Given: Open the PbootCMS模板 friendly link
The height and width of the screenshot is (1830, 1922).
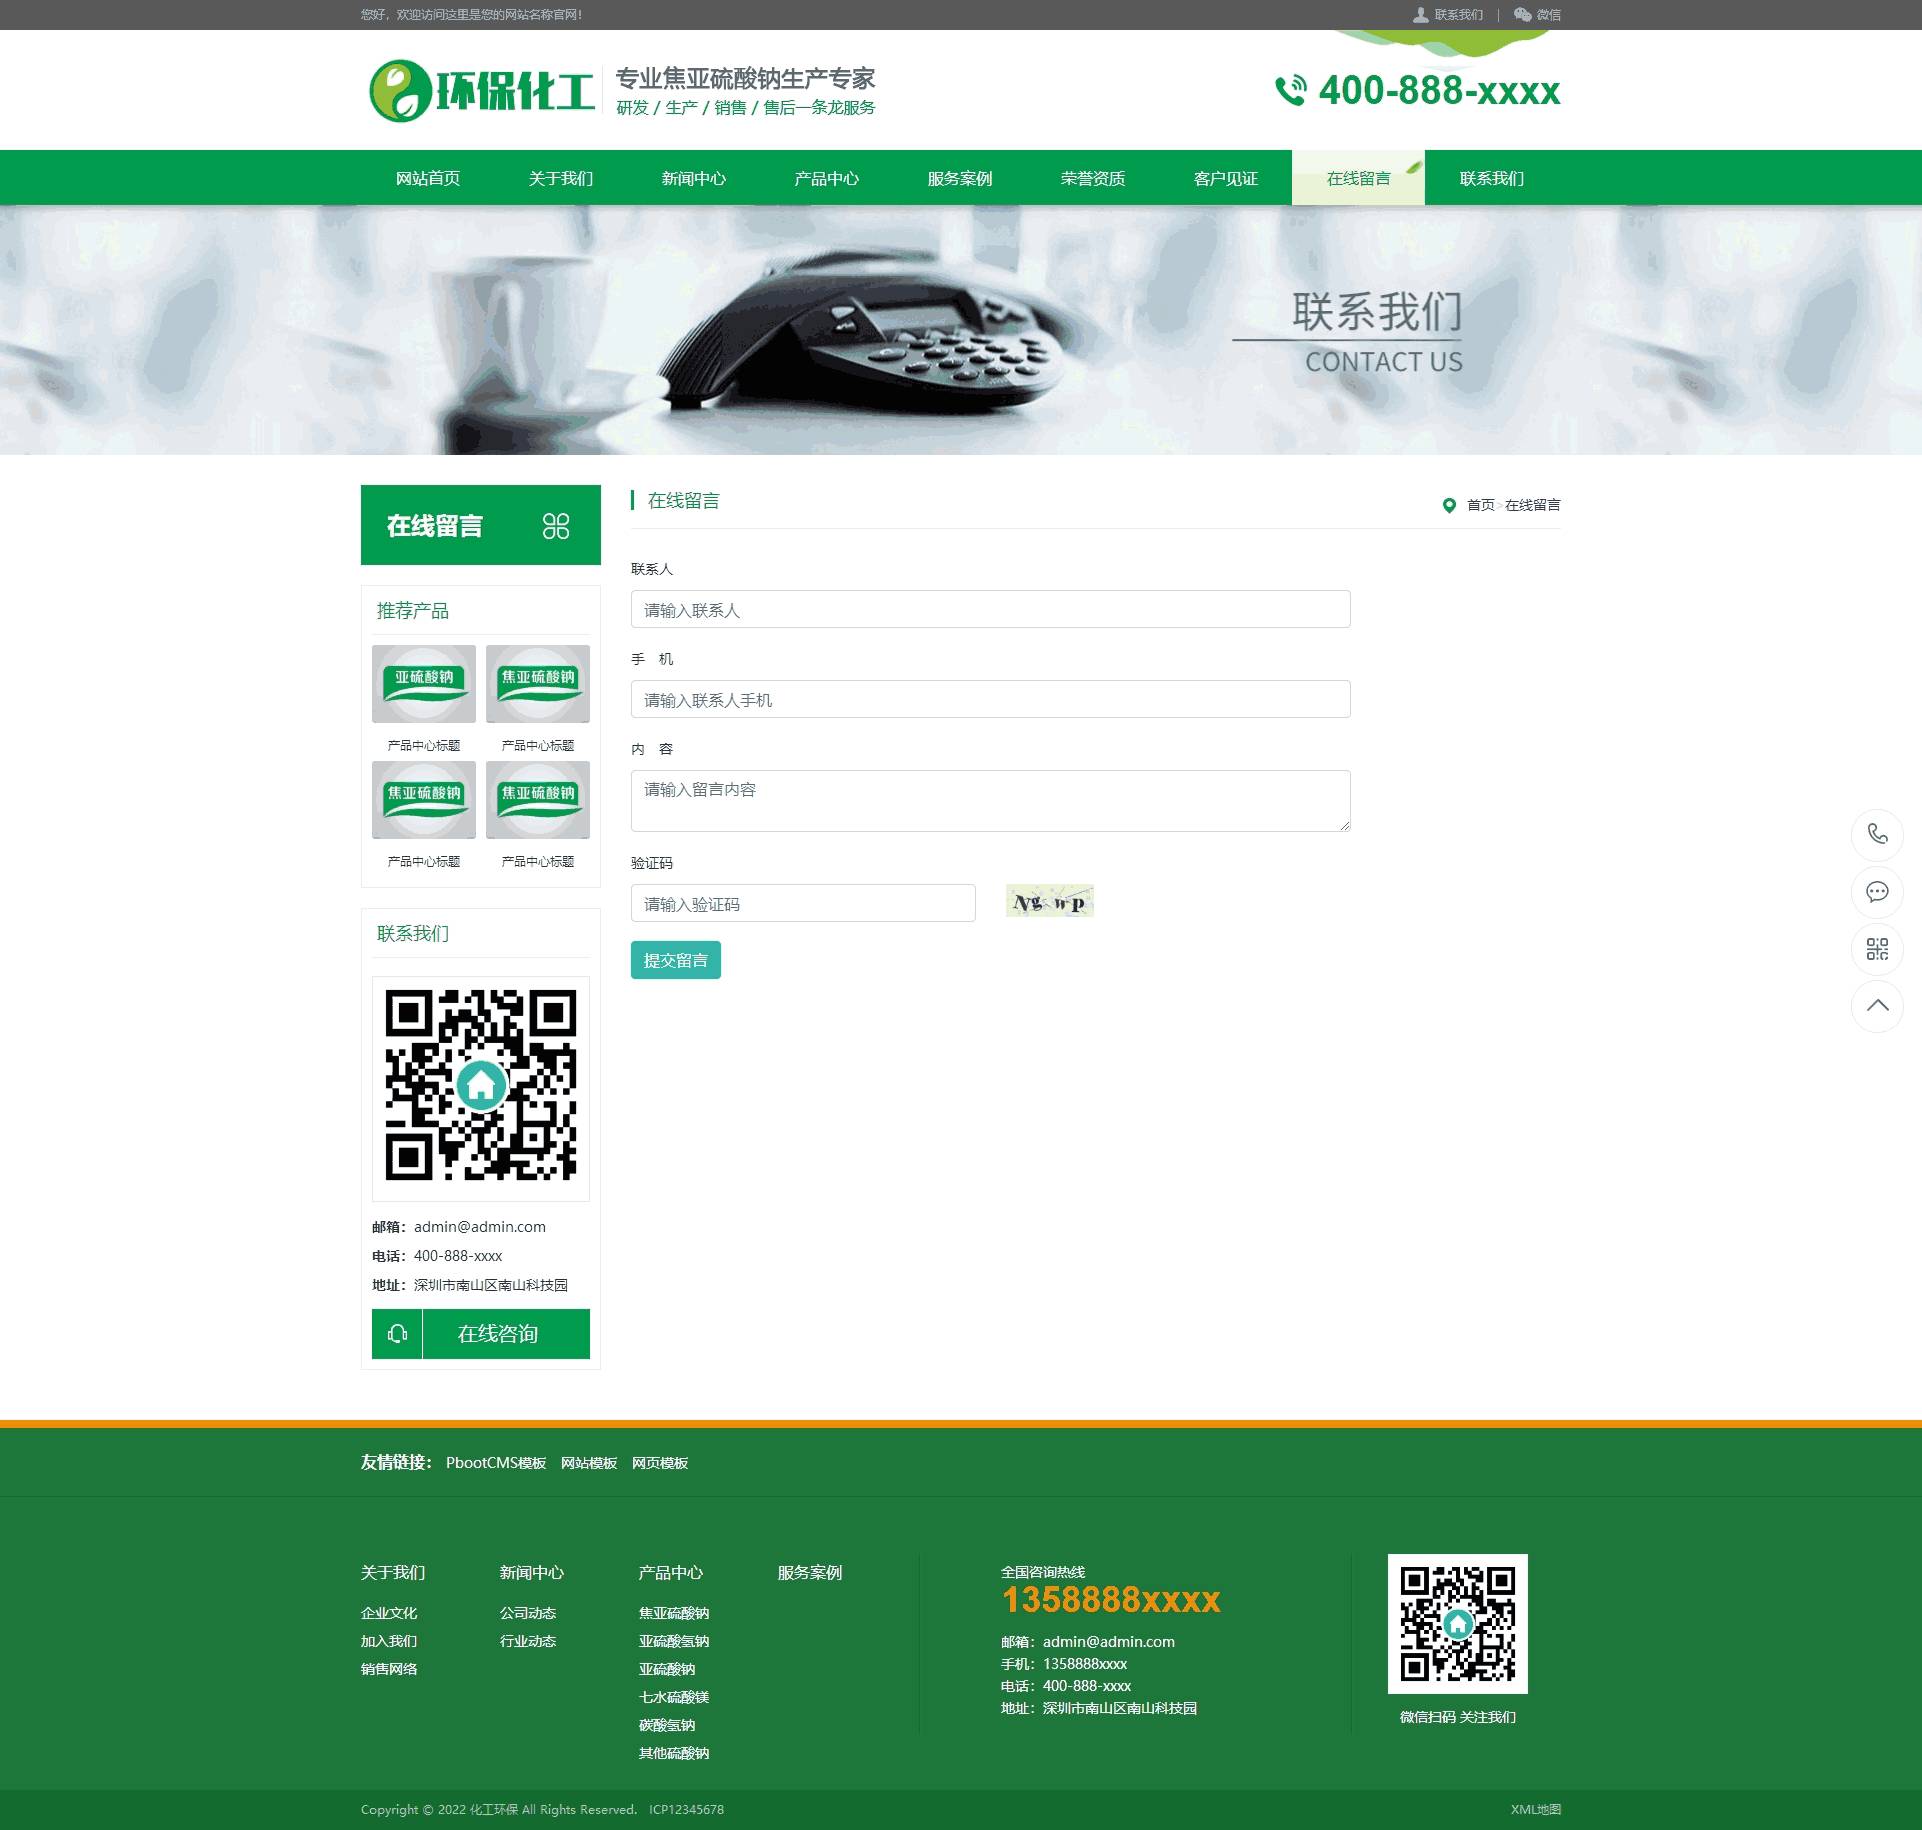Looking at the screenshot, I should (x=496, y=1463).
